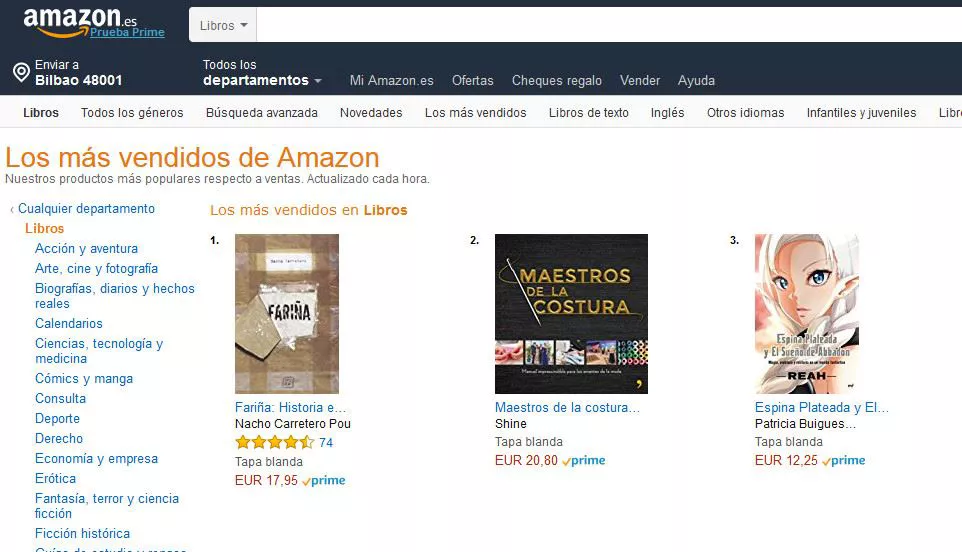Expand the Todos los departamentos menu
This screenshot has width=962, height=552.
(x=262, y=72)
